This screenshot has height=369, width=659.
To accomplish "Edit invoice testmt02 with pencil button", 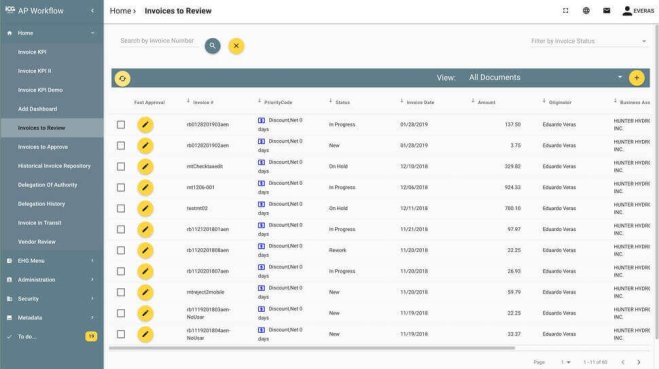I will click(145, 208).
